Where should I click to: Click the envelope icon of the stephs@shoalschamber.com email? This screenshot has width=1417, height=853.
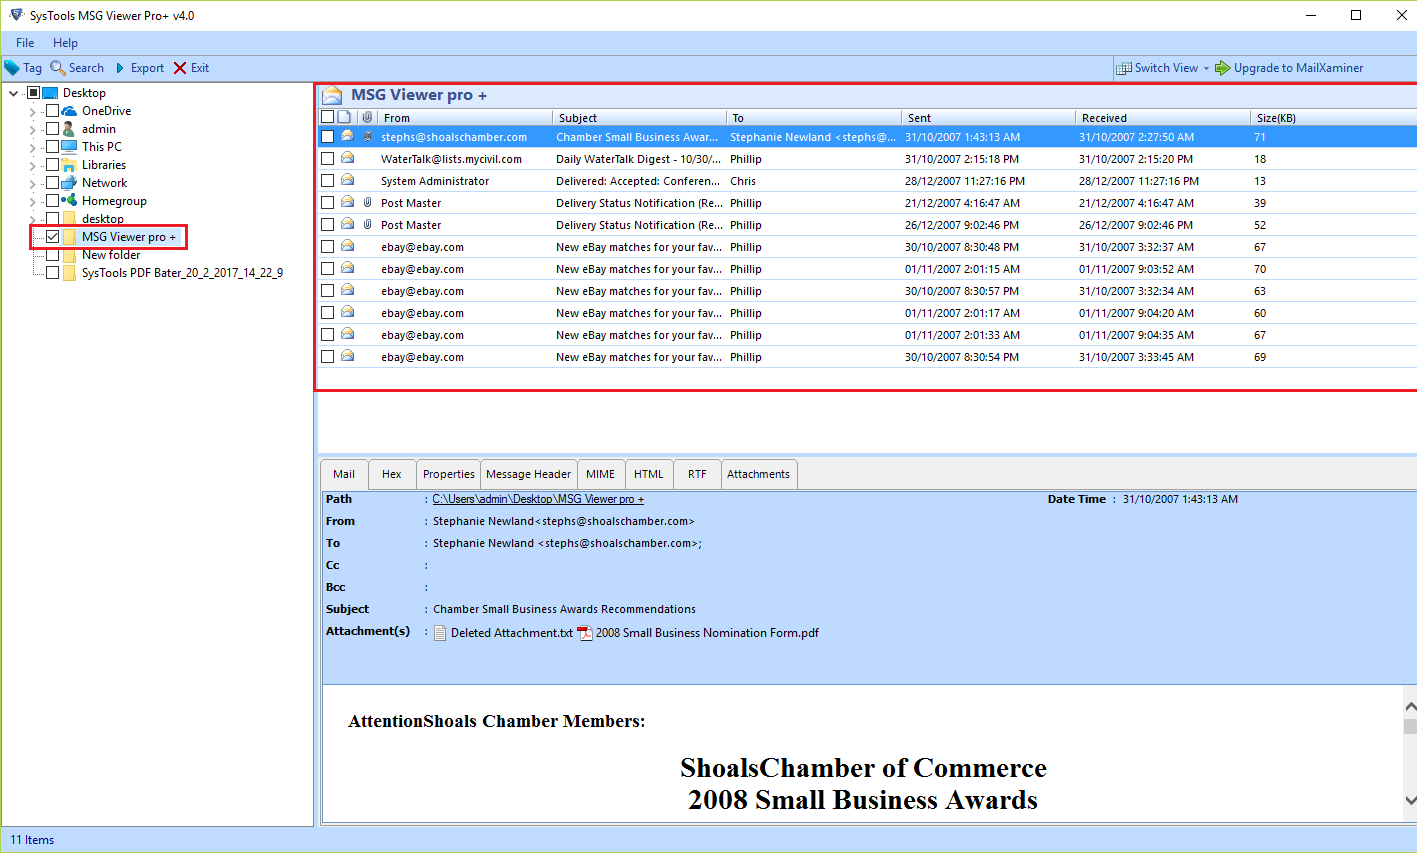[x=347, y=136]
